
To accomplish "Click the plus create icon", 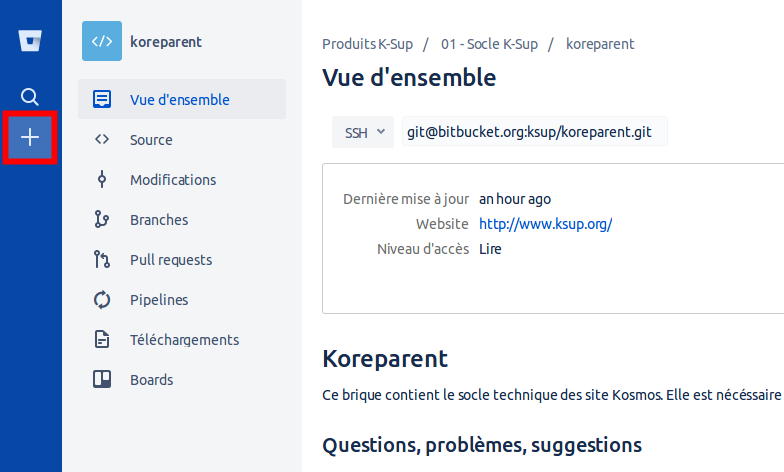I will tap(30, 137).
